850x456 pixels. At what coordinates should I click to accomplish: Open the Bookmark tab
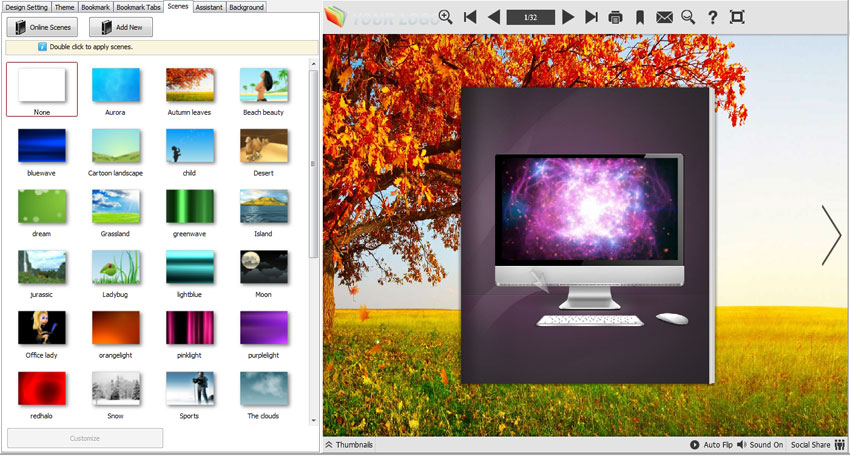coord(95,7)
